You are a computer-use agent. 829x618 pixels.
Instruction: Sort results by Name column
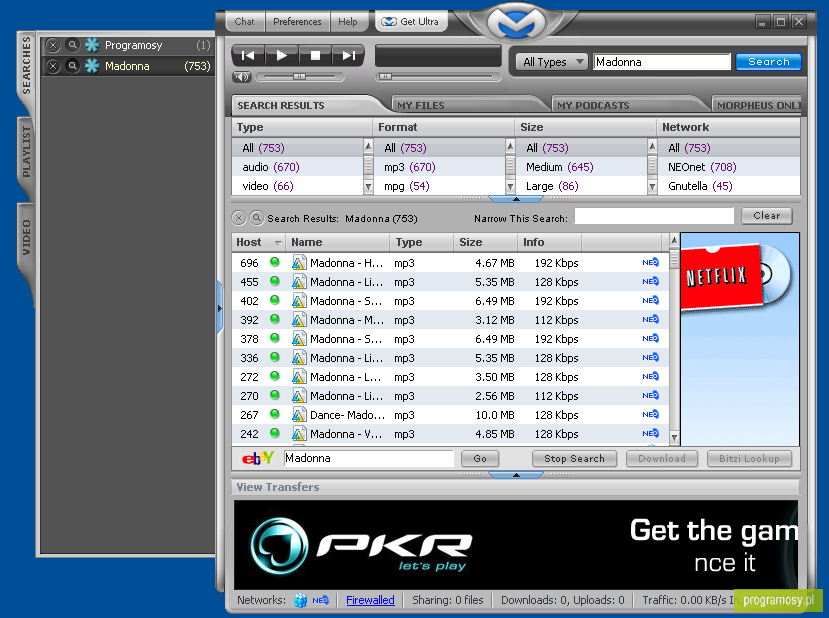pyautogui.click(x=338, y=242)
